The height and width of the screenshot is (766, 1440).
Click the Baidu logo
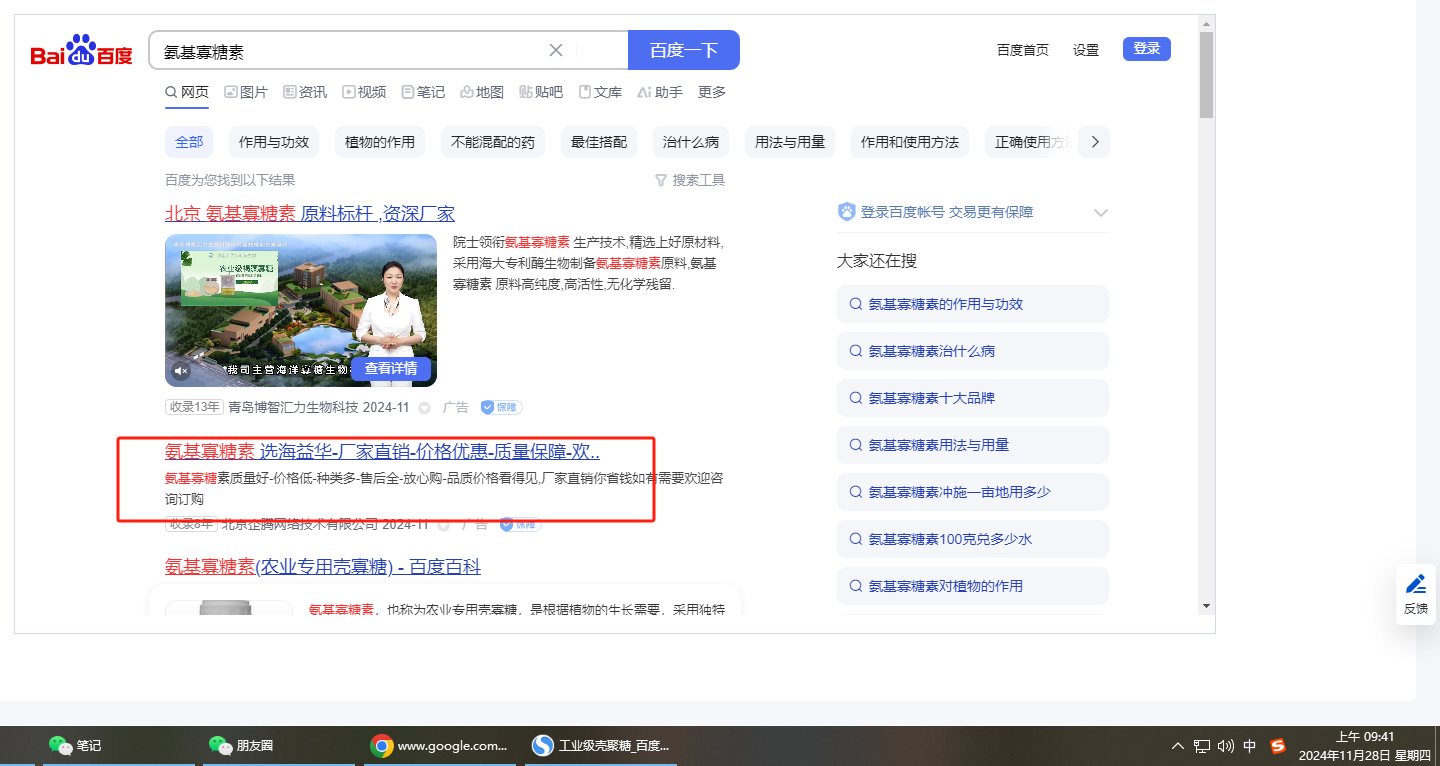click(x=81, y=51)
